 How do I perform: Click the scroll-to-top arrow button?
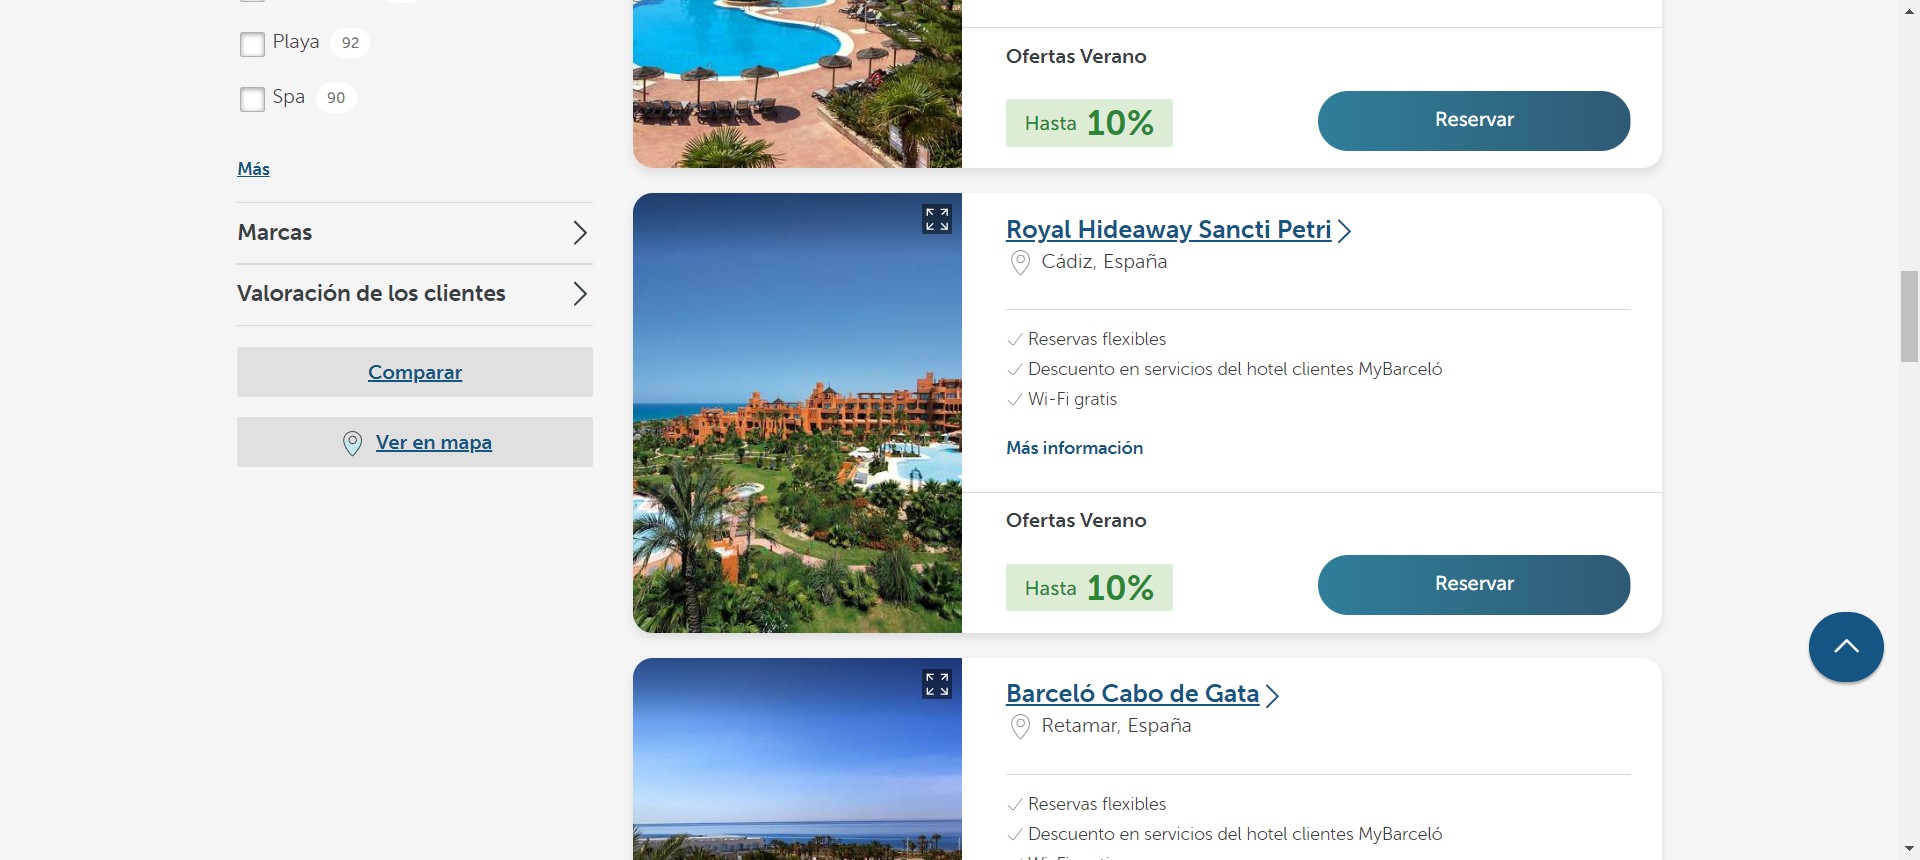click(x=1845, y=647)
